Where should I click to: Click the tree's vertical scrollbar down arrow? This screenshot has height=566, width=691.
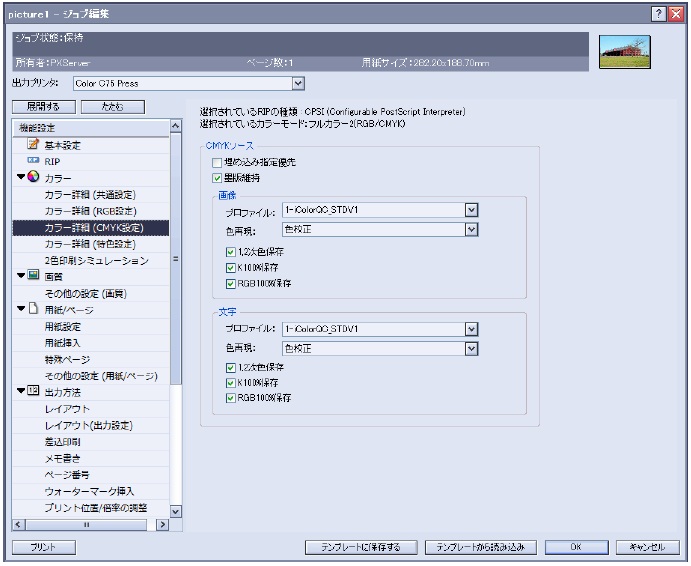click(176, 510)
